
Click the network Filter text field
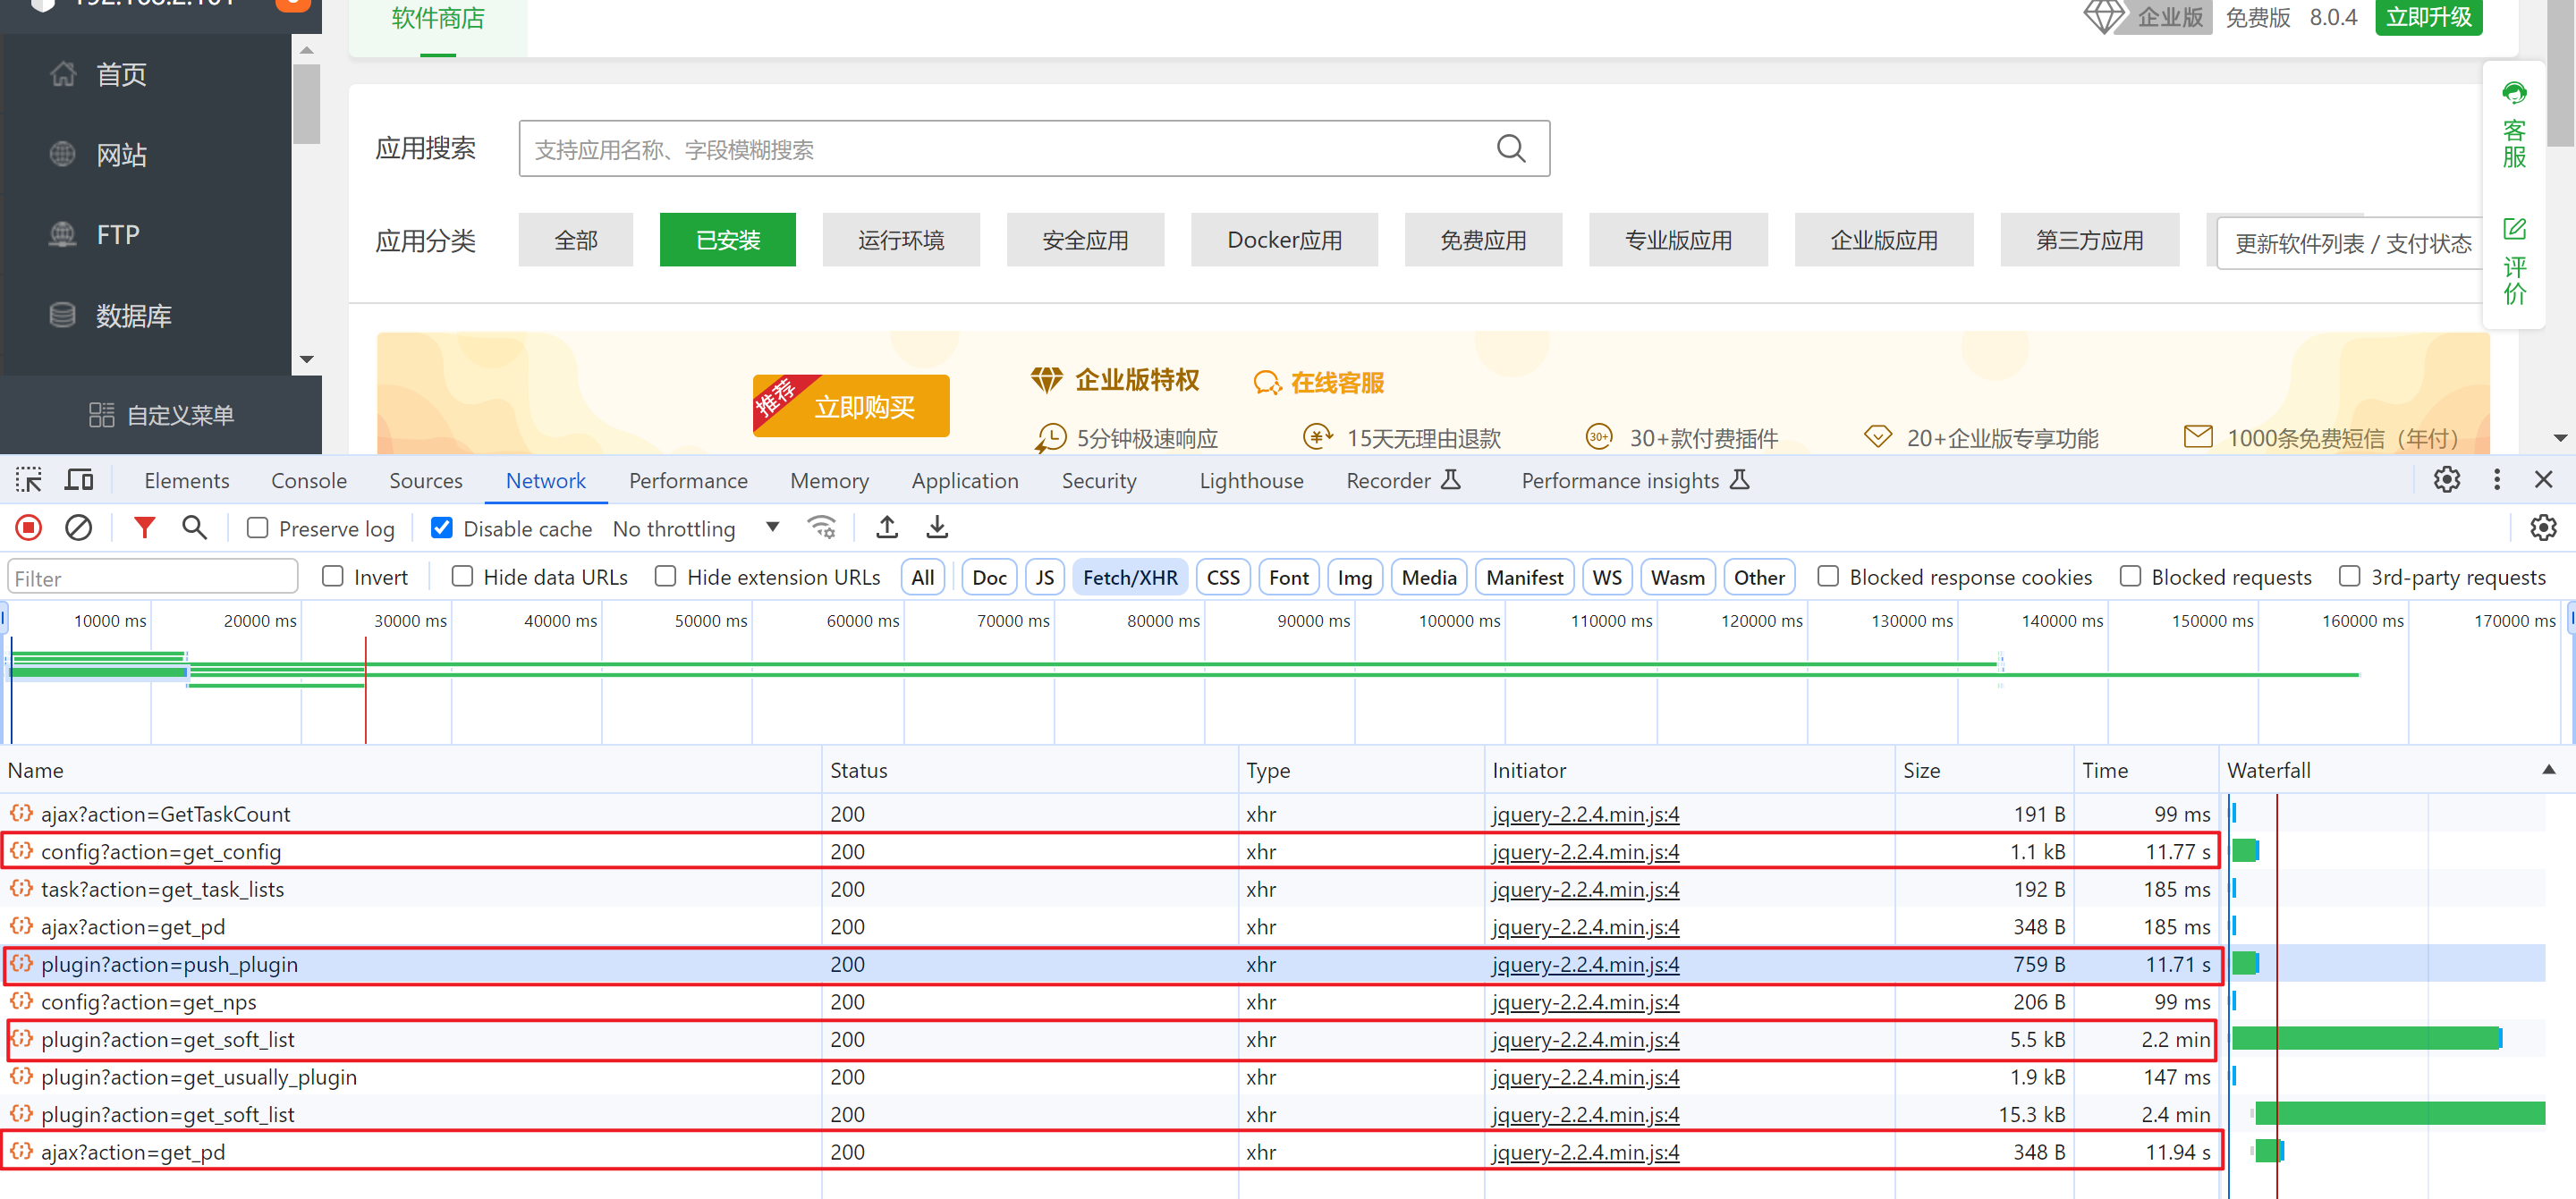tap(153, 577)
